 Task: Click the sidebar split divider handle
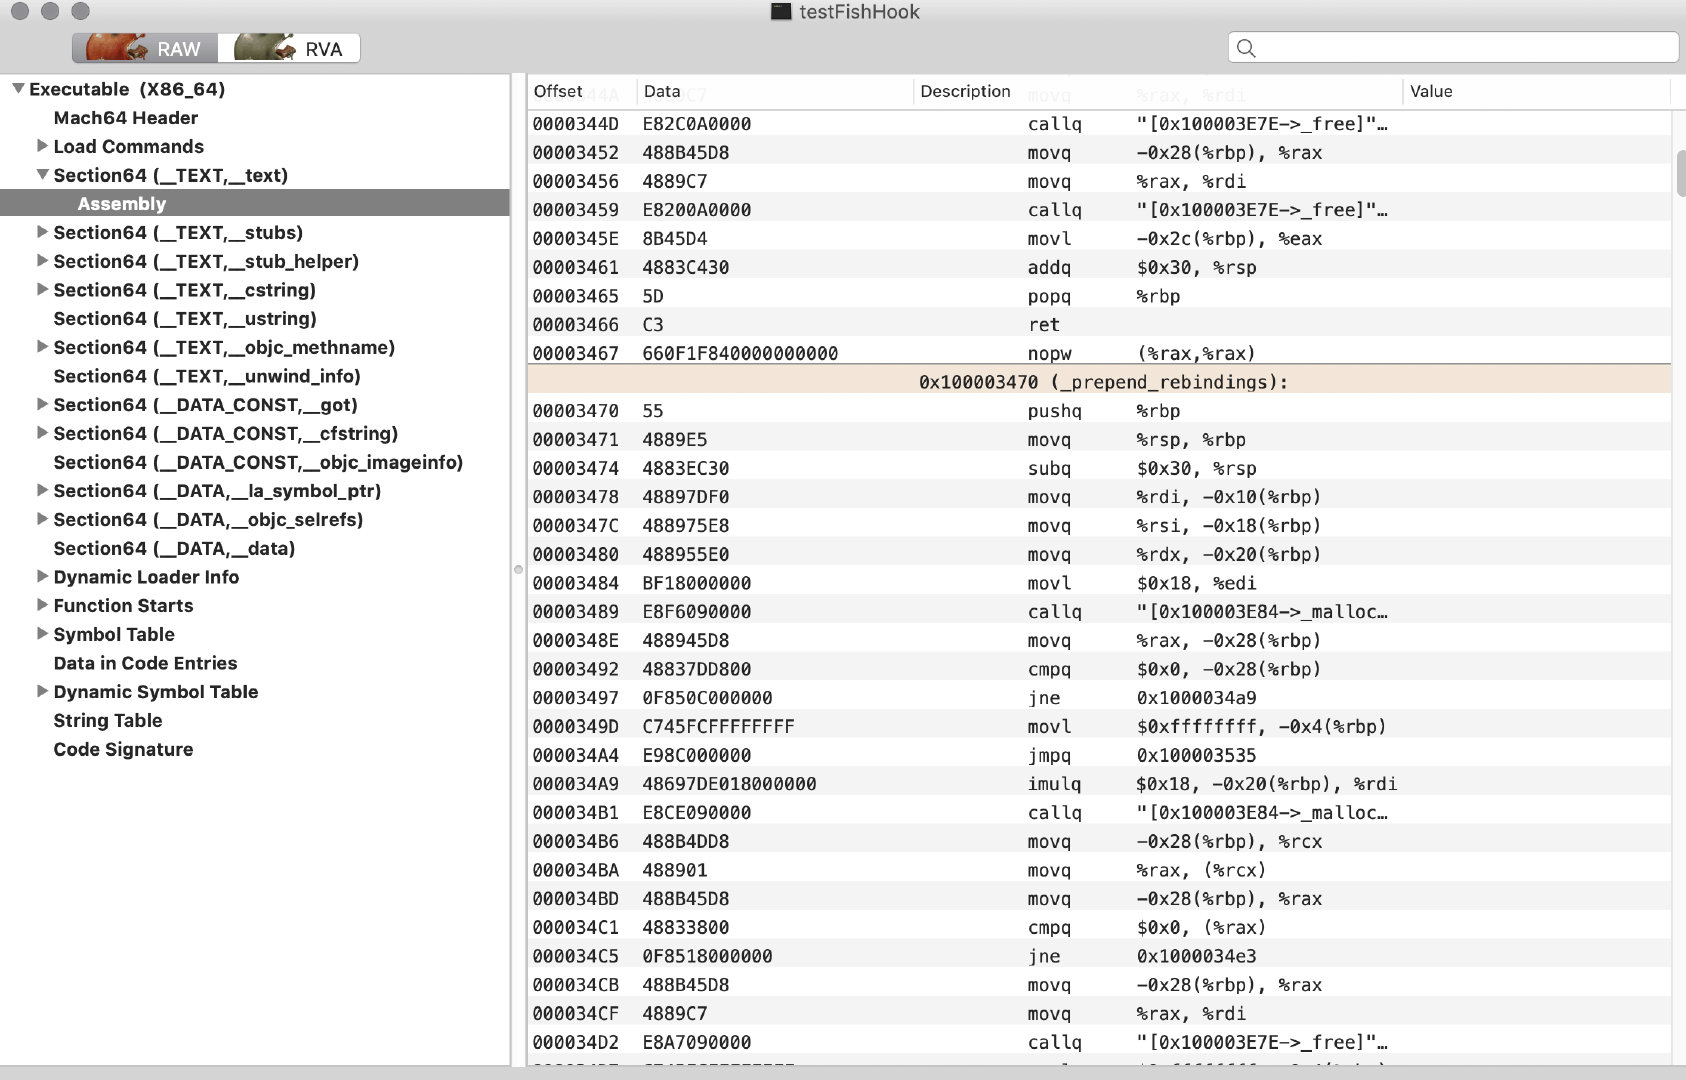(x=518, y=569)
